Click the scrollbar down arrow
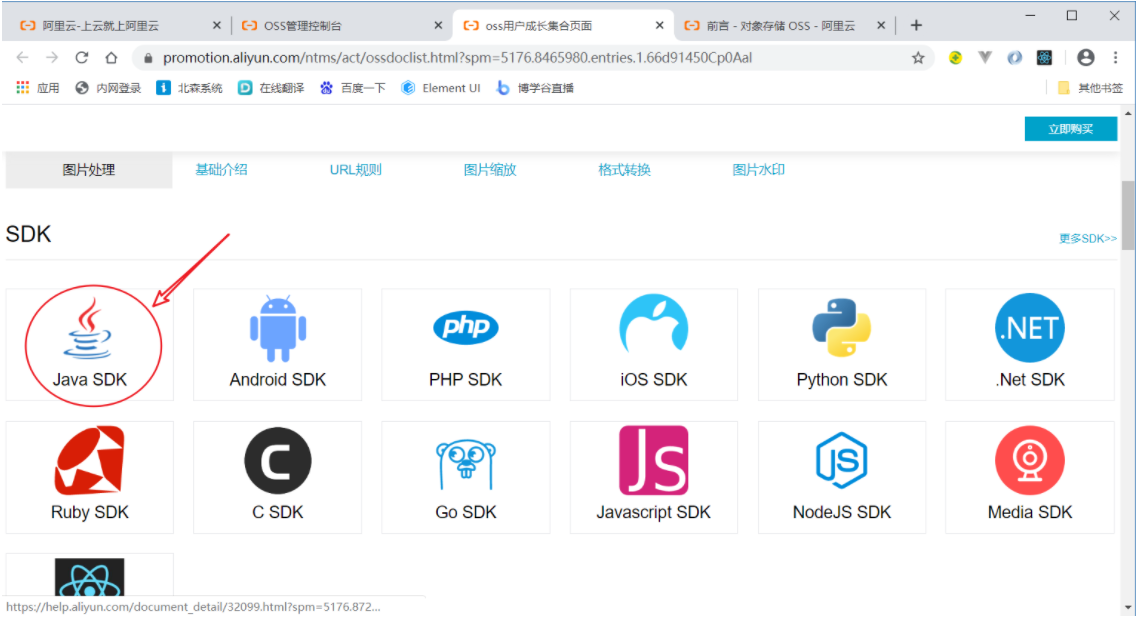Screen dimensions: 1136x624 tap(1128, 609)
